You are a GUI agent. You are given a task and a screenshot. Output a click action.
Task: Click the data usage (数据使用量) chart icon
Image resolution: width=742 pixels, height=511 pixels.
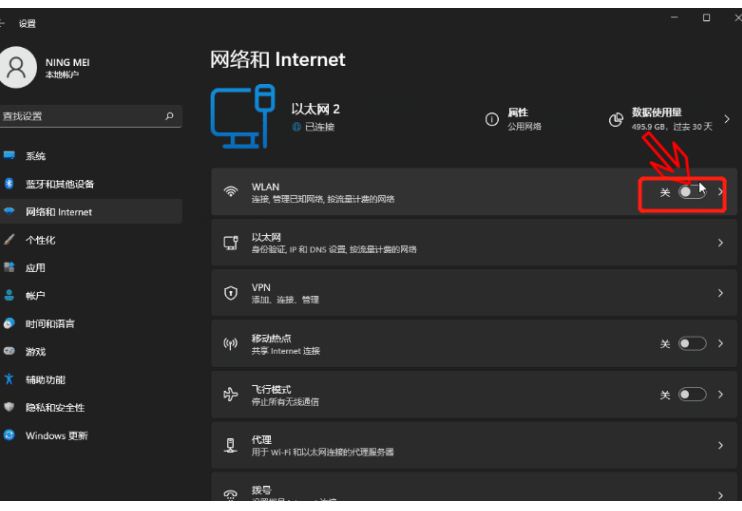(x=616, y=119)
